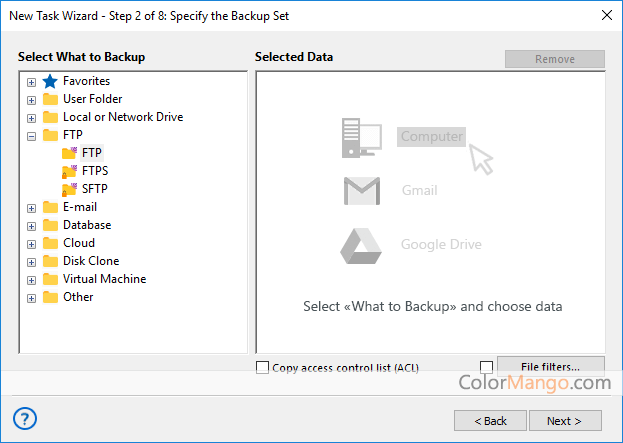The image size is (623, 443).
Task: Expand the Cloud tree node
Action: (31, 243)
